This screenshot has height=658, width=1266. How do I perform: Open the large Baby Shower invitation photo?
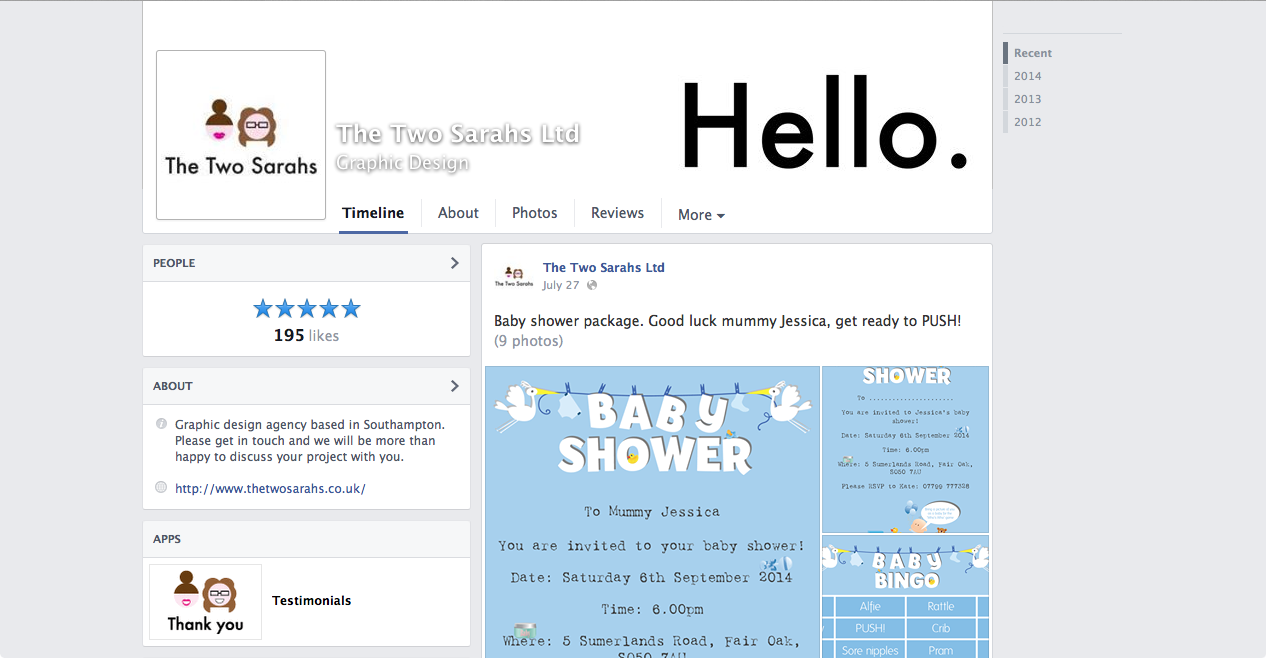tap(652, 512)
